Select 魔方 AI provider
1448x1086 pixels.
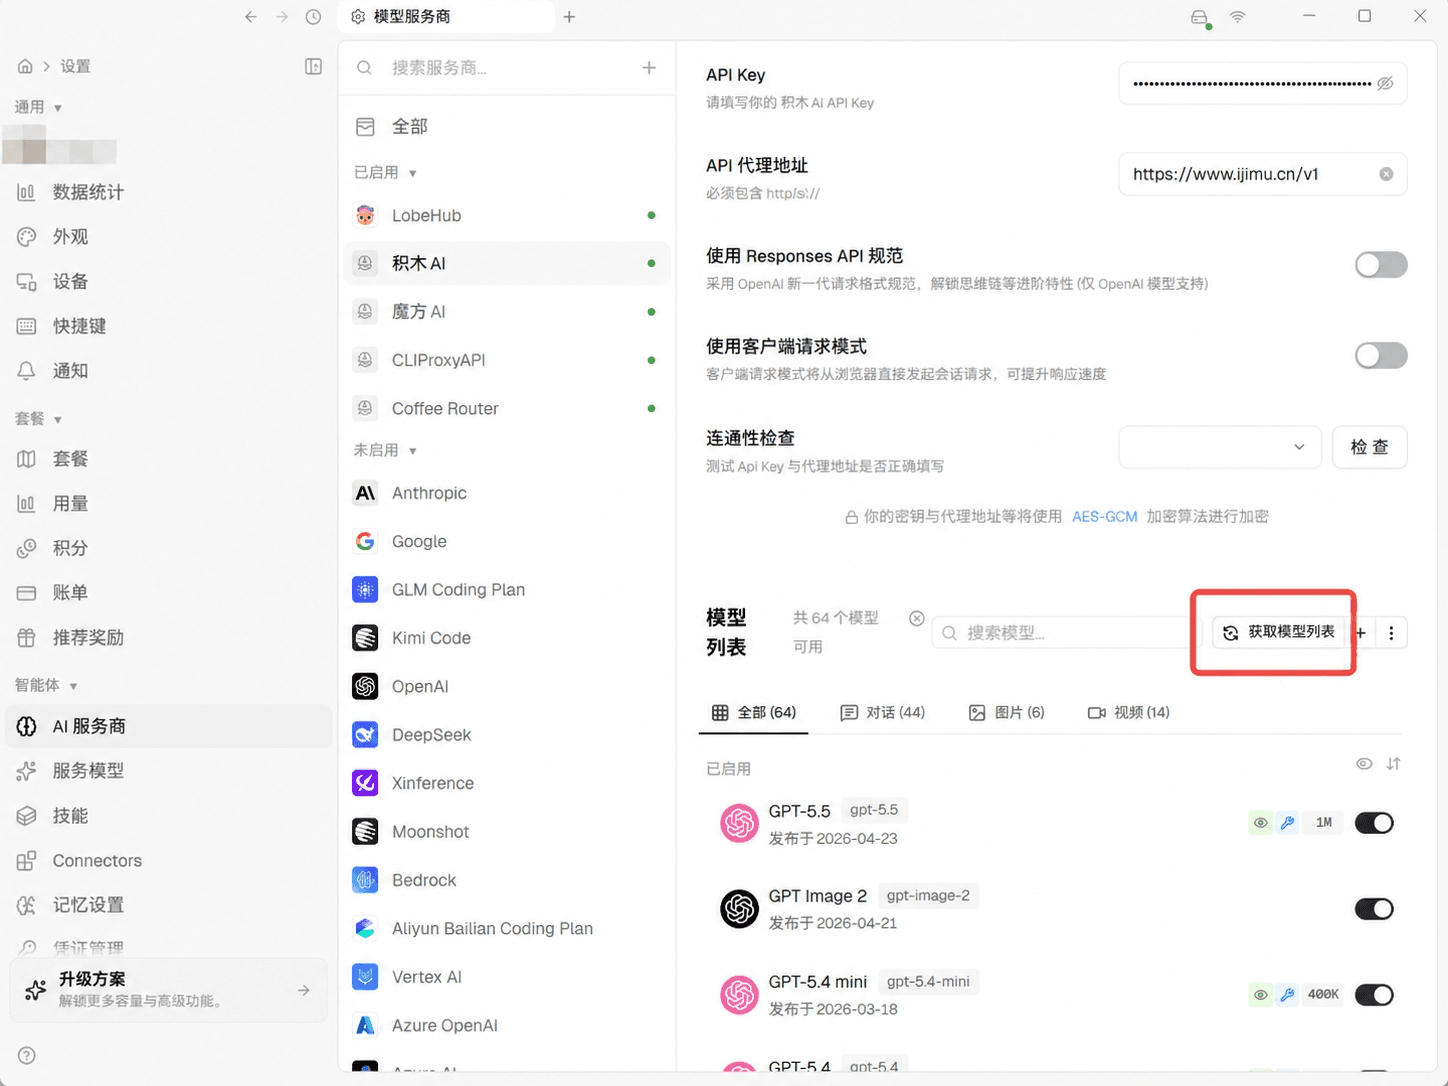pos(507,312)
